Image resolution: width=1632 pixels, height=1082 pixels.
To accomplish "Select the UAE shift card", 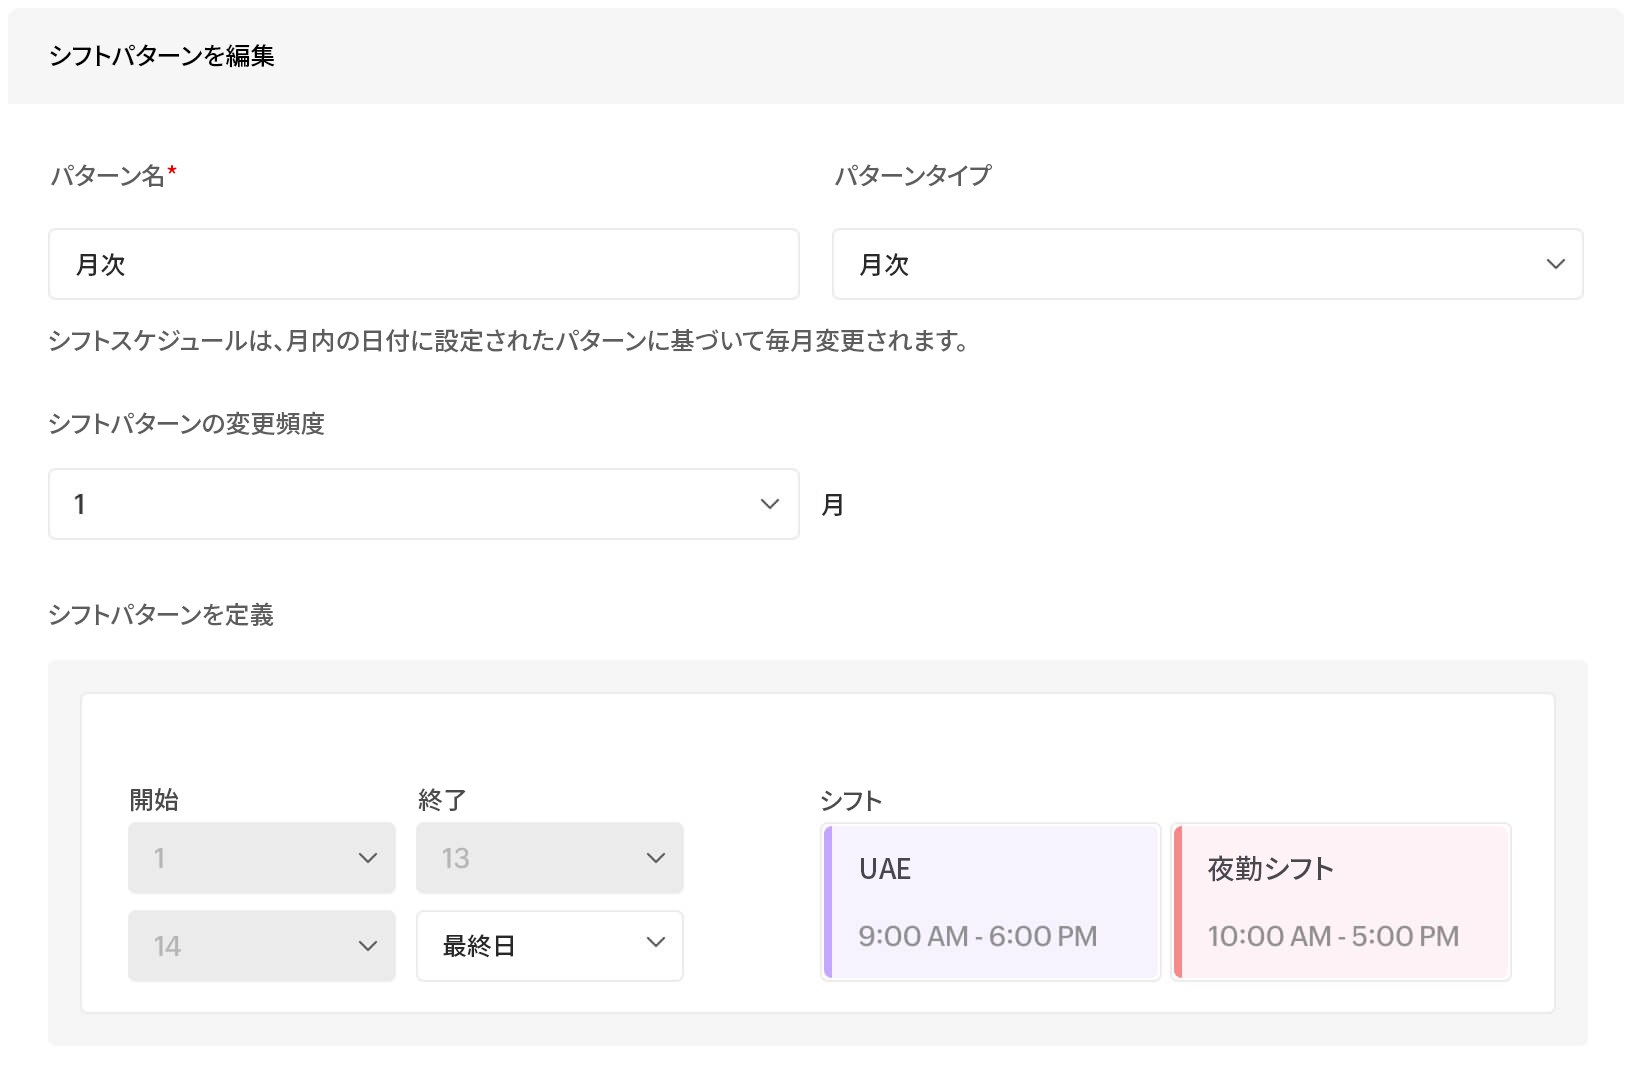I will pyautogui.click(x=990, y=901).
